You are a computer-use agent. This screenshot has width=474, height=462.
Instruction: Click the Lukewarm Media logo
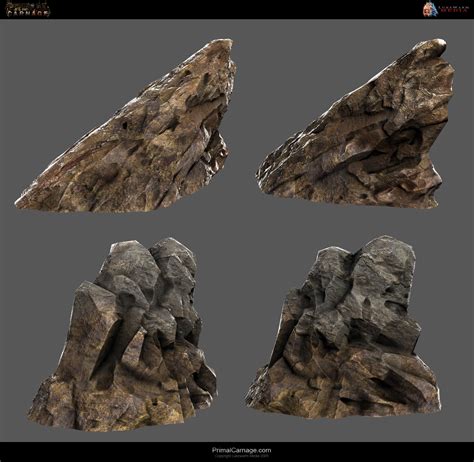click(x=446, y=9)
